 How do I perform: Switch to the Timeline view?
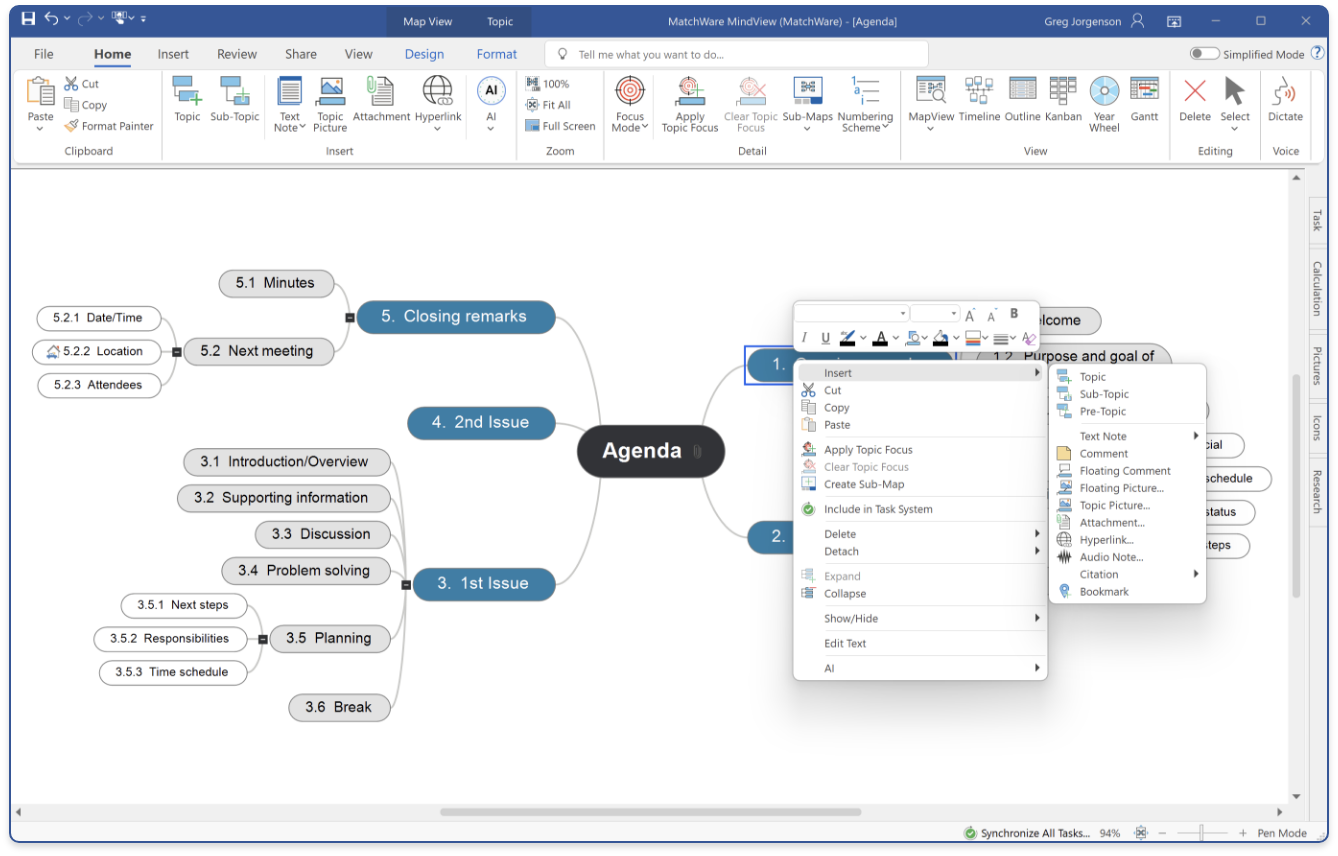click(979, 99)
